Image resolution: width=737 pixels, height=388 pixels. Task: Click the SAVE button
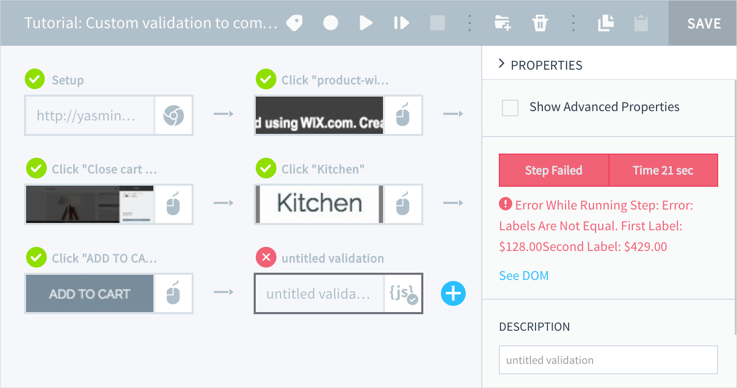703,23
